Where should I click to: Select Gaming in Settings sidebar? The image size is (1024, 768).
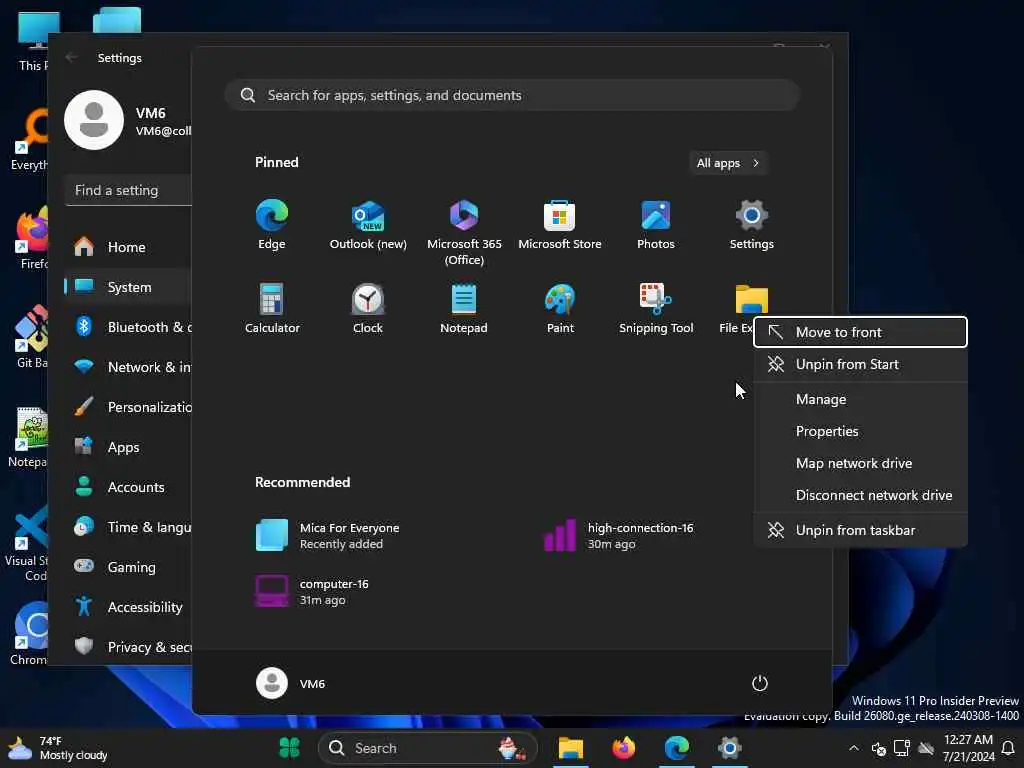pos(128,567)
